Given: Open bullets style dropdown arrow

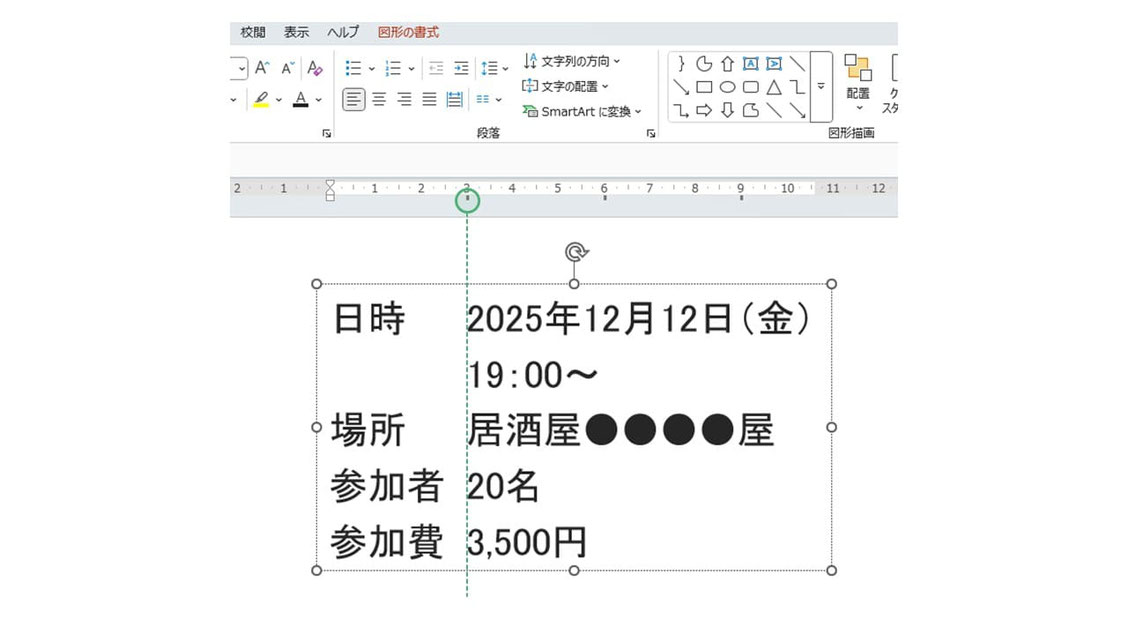Looking at the screenshot, I should point(372,69).
